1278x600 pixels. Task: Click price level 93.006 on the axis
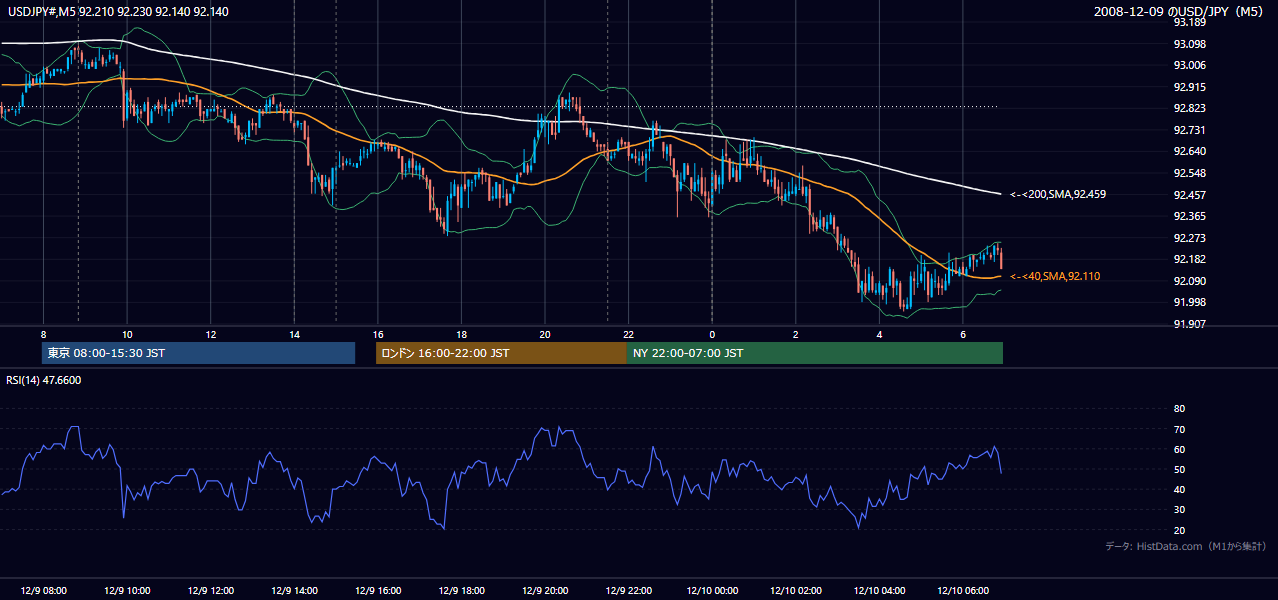(1189, 65)
